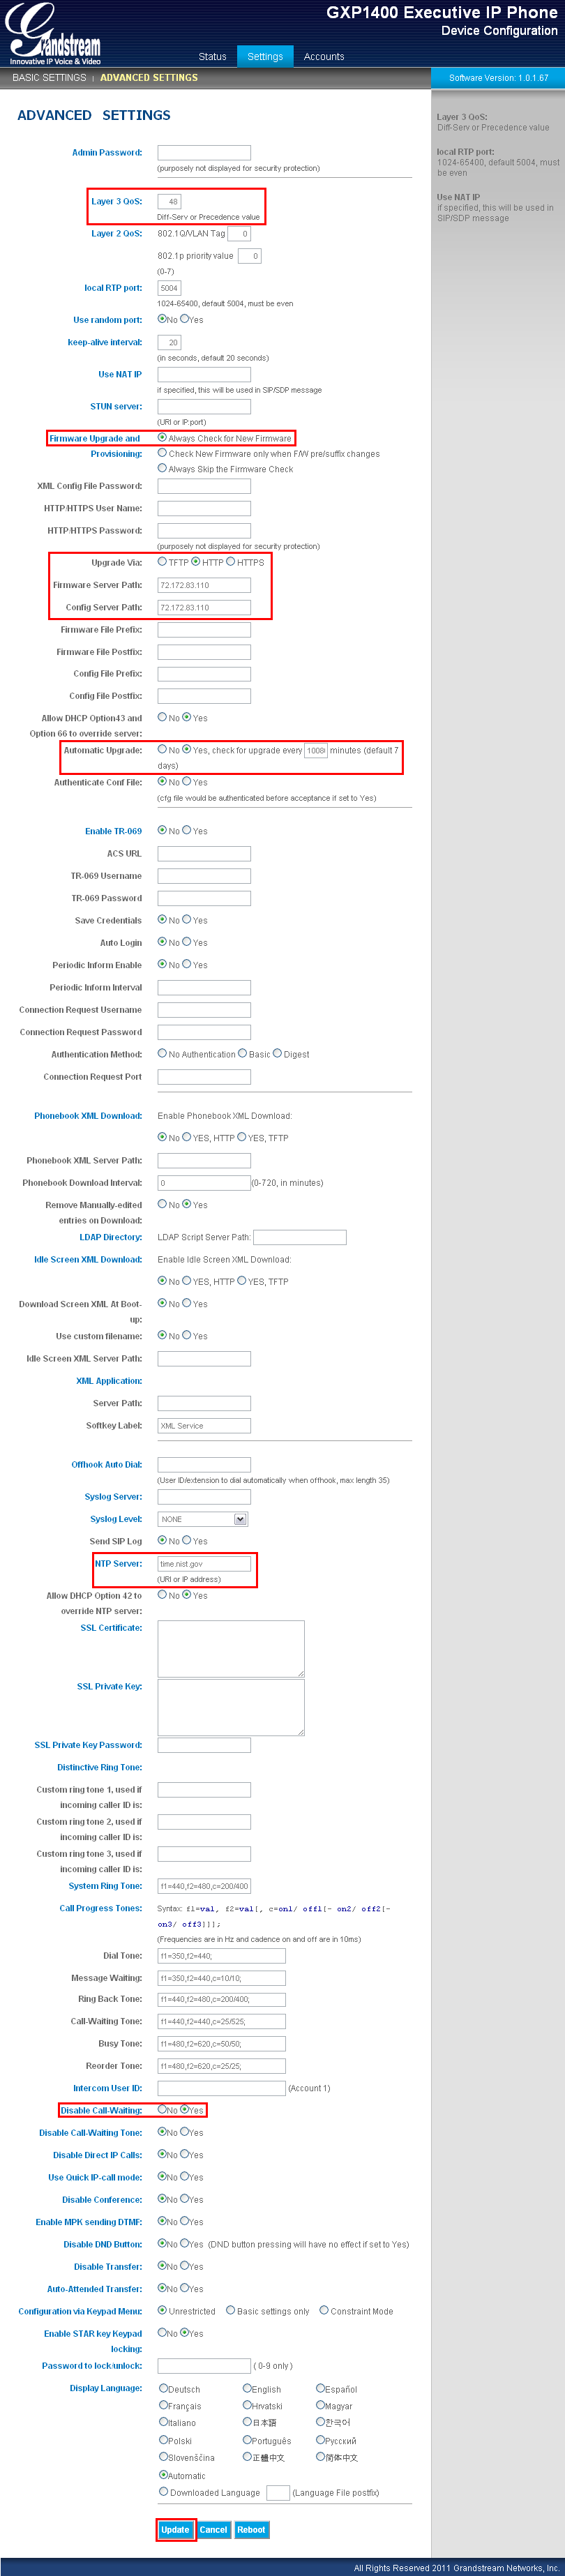This screenshot has height=2576, width=565.
Task: Click the NTP Server input field
Action: [204, 1563]
